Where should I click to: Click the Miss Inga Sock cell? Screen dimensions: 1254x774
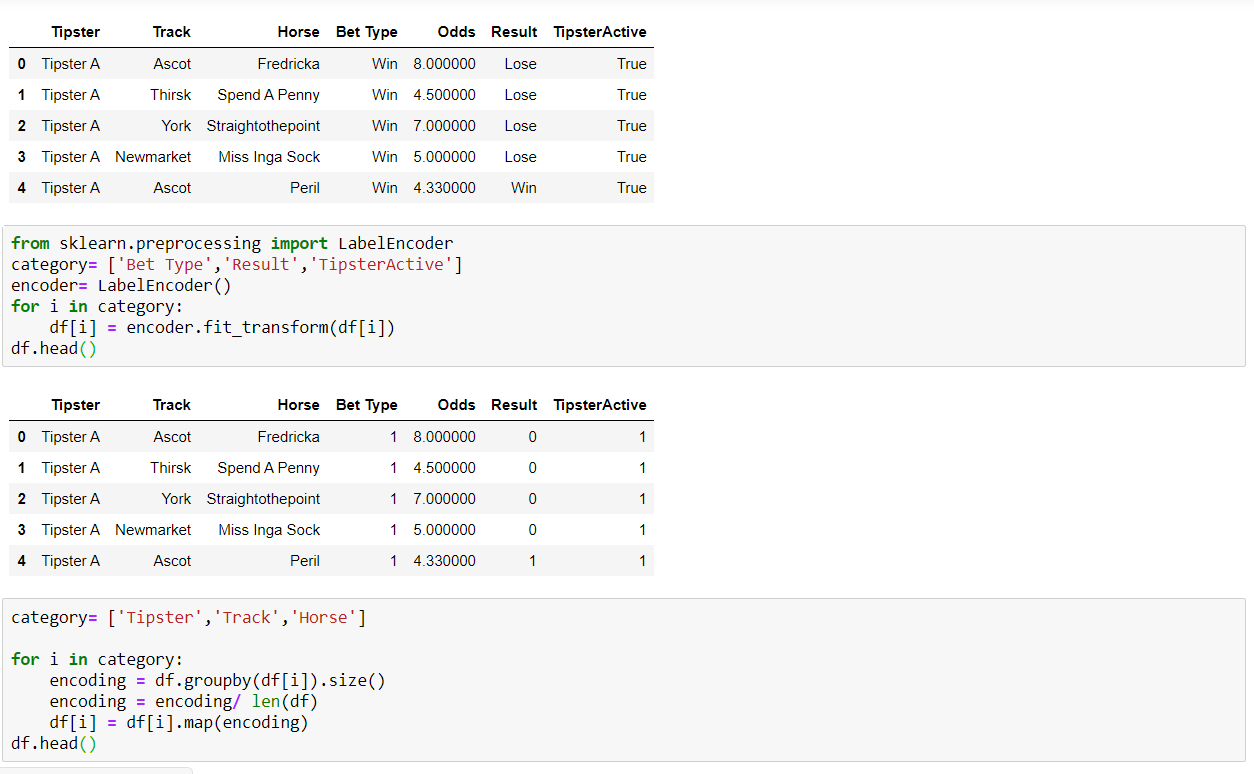pos(269,156)
